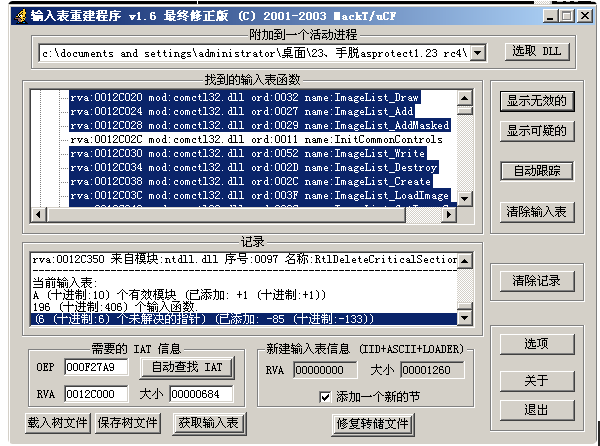Click the process path text field
600x446 pixels.
click(254, 53)
